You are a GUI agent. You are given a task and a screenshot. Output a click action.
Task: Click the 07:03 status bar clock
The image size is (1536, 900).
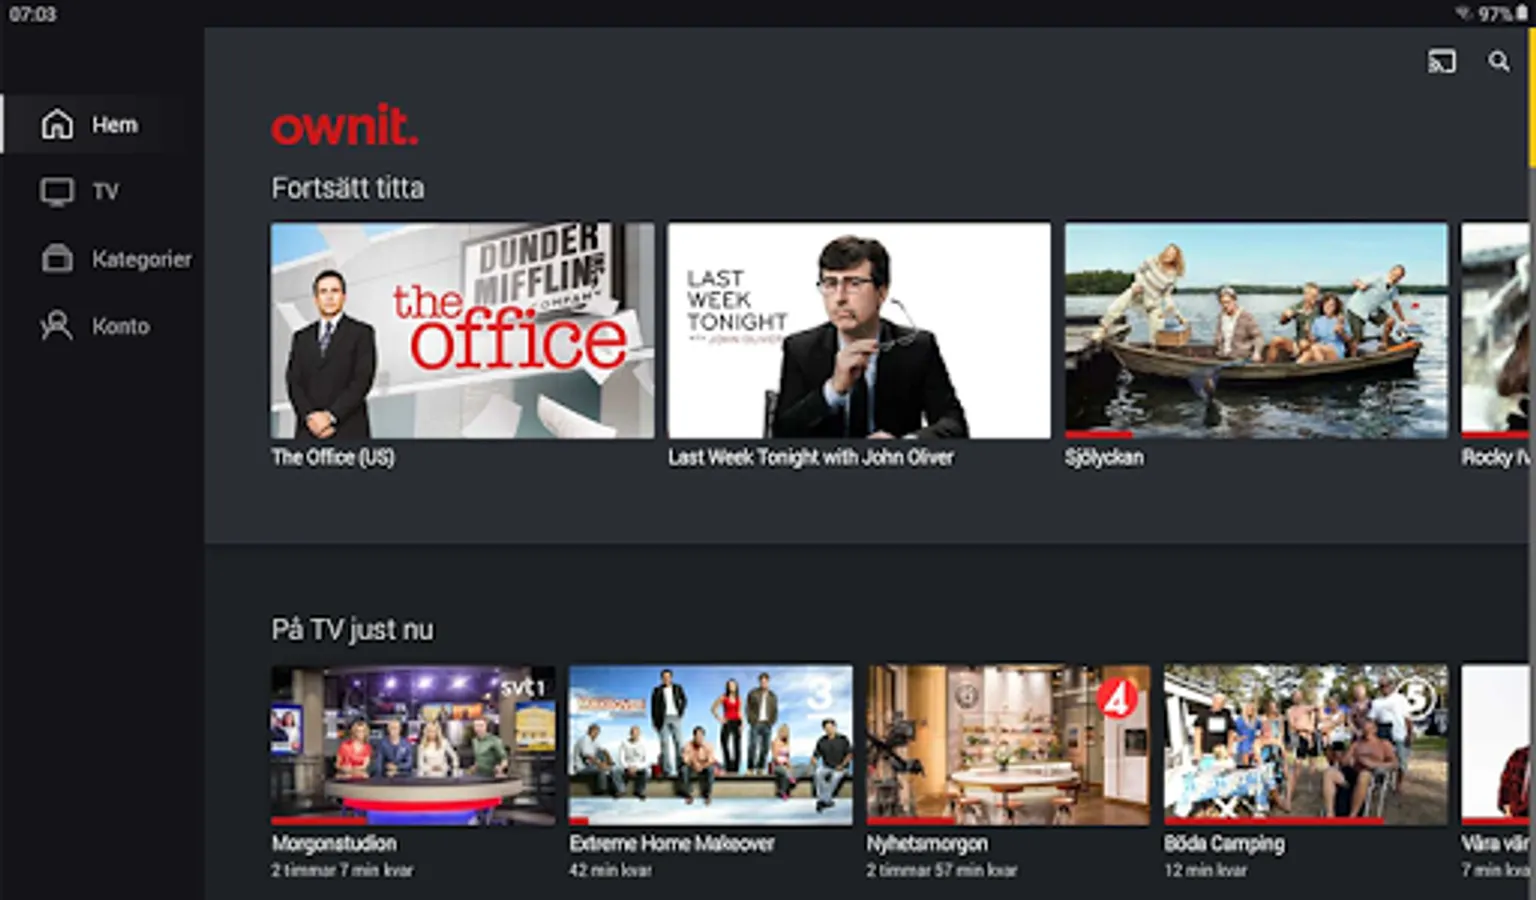pos(33,14)
